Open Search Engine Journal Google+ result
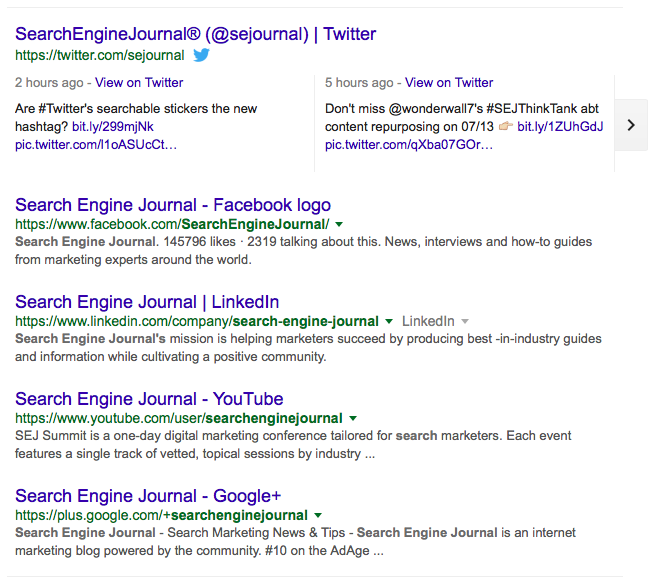The height and width of the screenshot is (581, 657). coord(148,496)
